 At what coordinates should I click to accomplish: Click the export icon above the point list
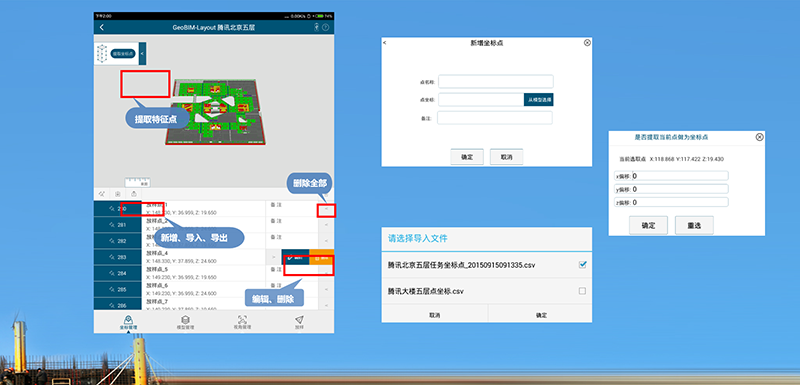[134, 194]
